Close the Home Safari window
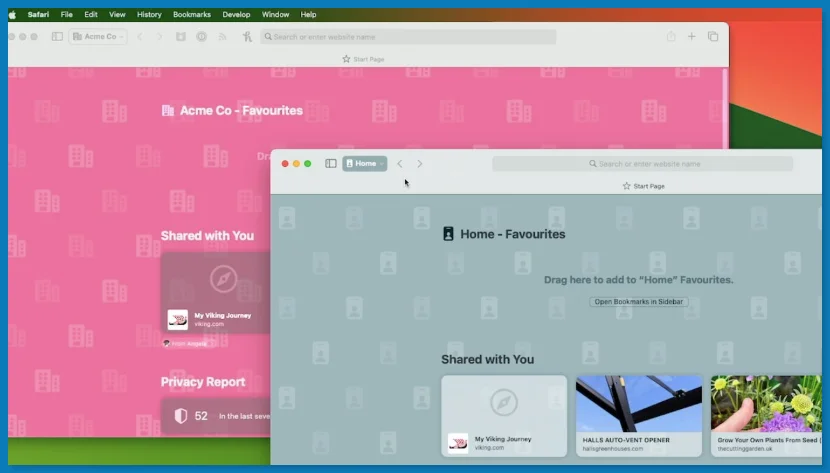Image resolution: width=830 pixels, height=473 pixels. pos(285,163)
